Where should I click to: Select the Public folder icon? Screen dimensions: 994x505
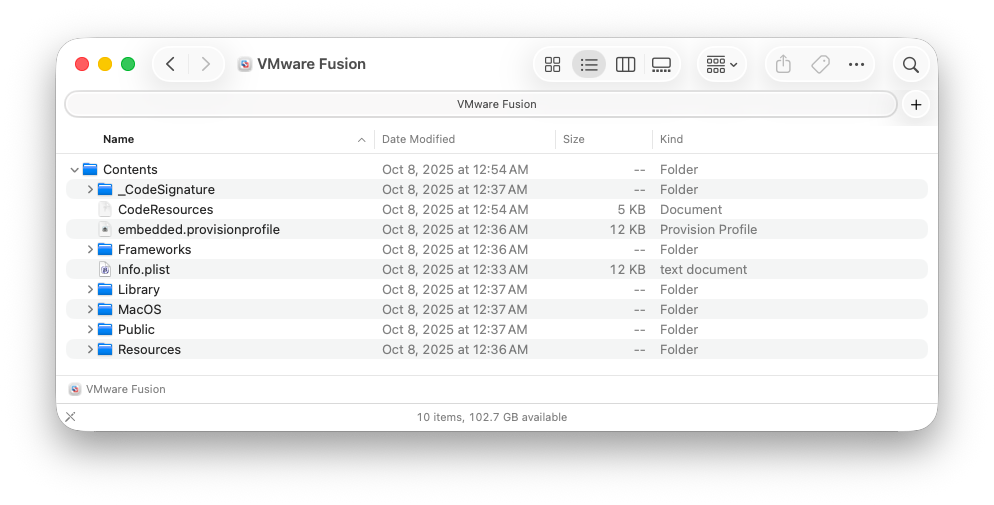tap(105, 329)
